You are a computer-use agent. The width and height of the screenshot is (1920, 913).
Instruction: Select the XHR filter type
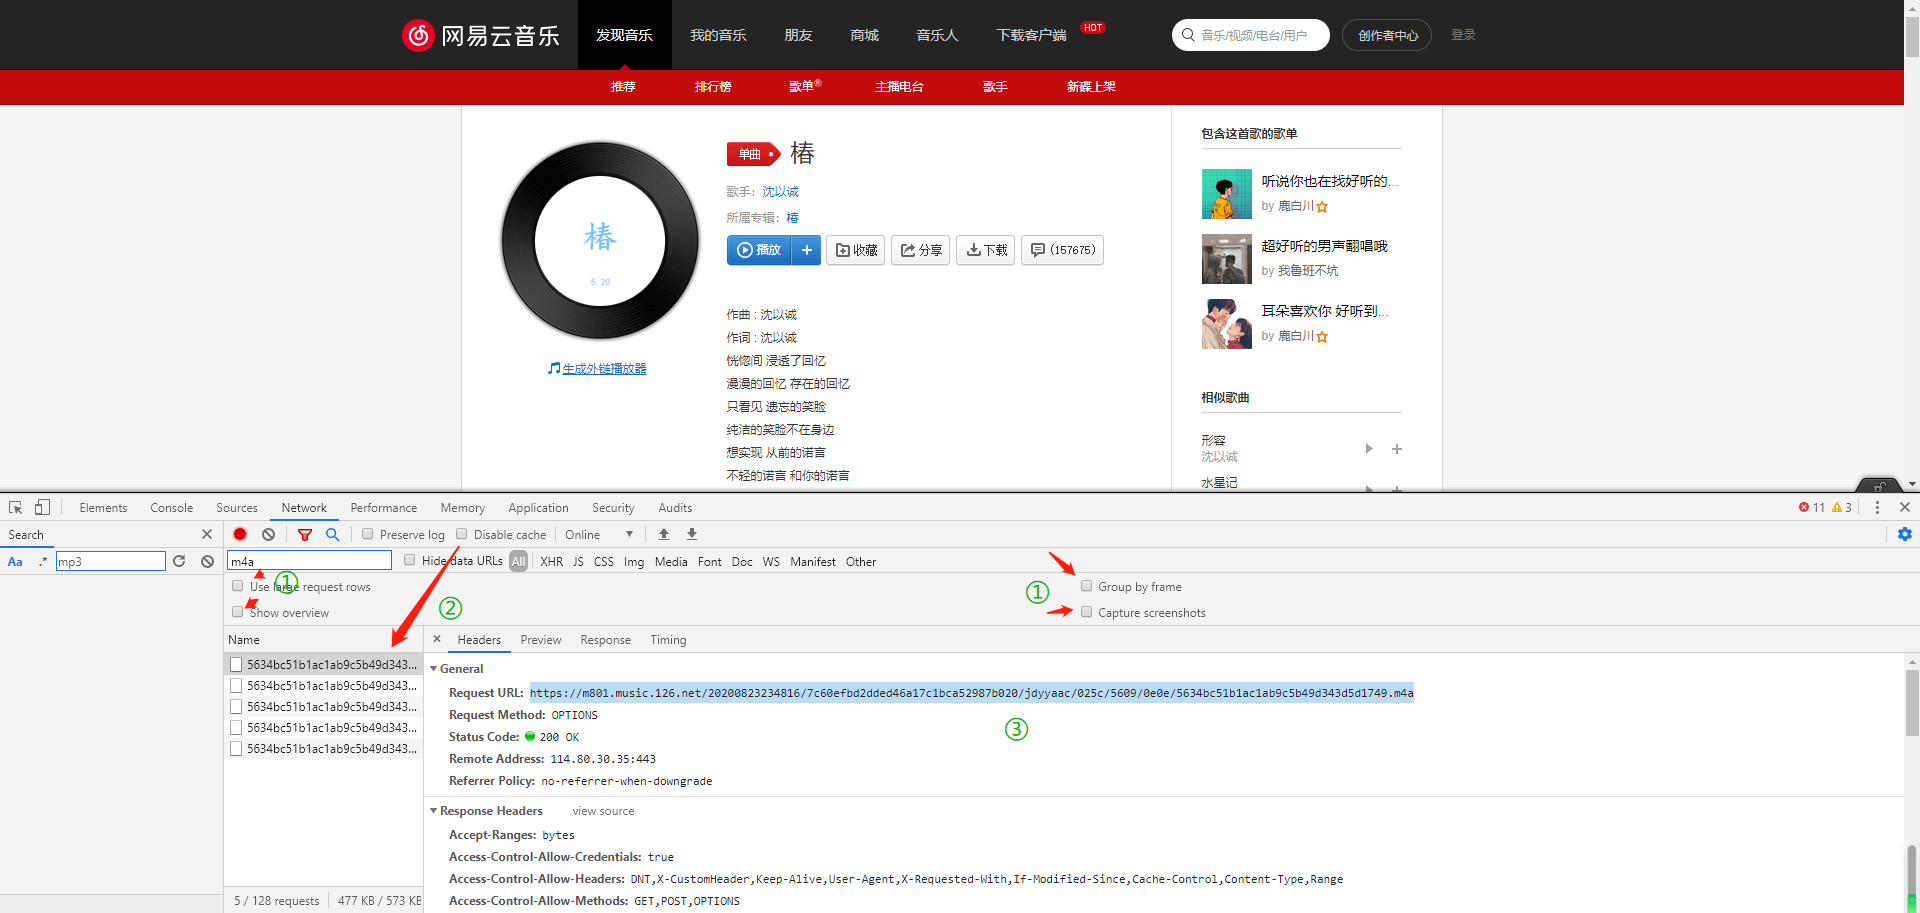[552, 561]
